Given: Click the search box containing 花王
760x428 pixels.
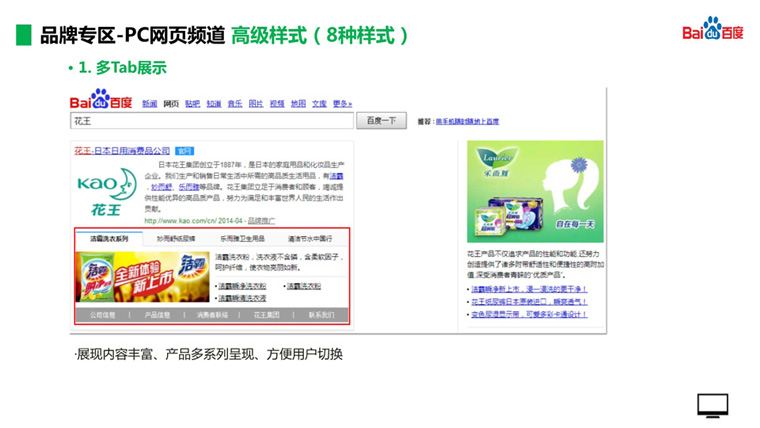Looking at the screenshot, I should (x=212, y=121).
